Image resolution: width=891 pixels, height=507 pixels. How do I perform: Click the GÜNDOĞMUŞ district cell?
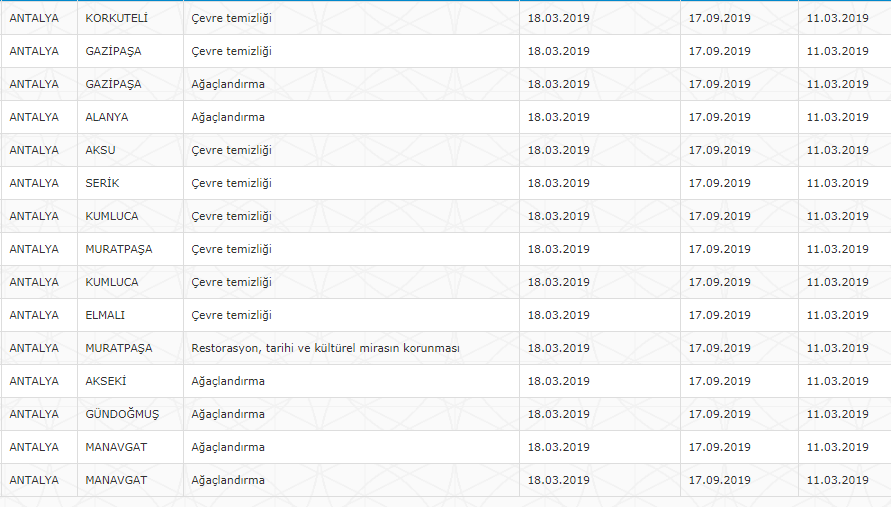(122, 414)
